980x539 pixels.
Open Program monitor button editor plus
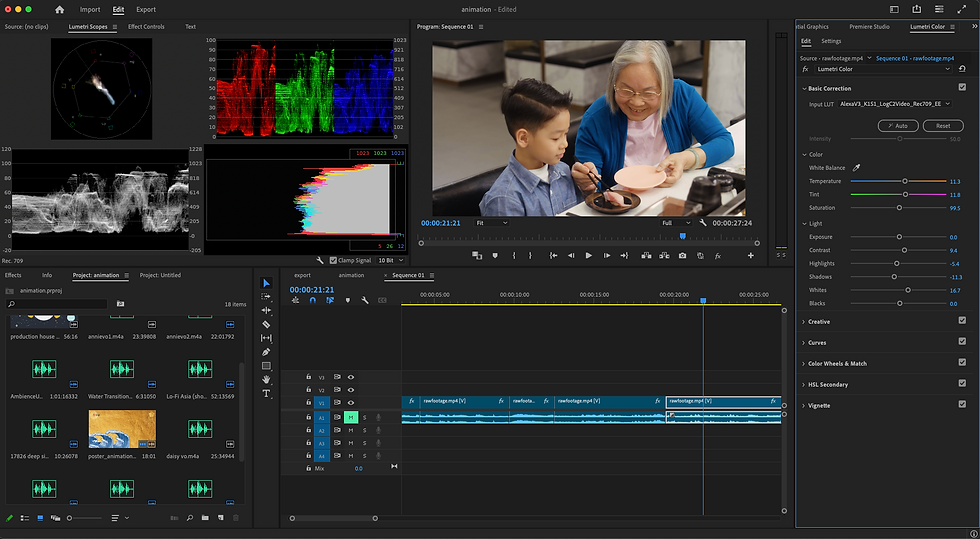(751, 256)
